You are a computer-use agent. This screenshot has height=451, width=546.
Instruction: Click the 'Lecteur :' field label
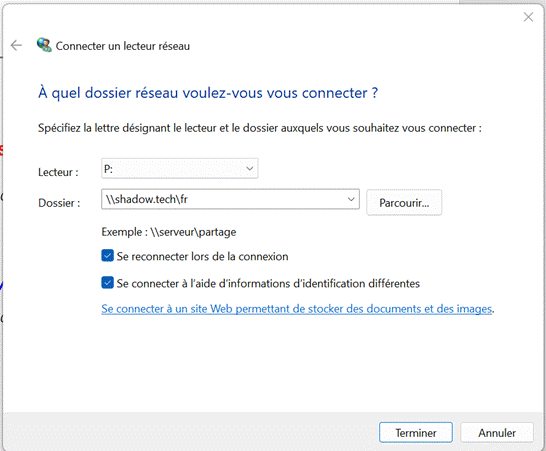tap(58, 172)
